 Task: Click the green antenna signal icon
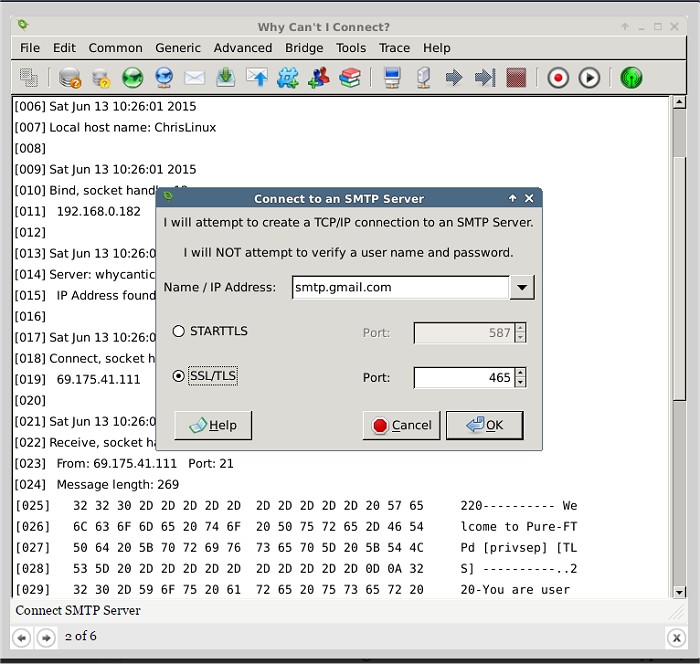631,77
